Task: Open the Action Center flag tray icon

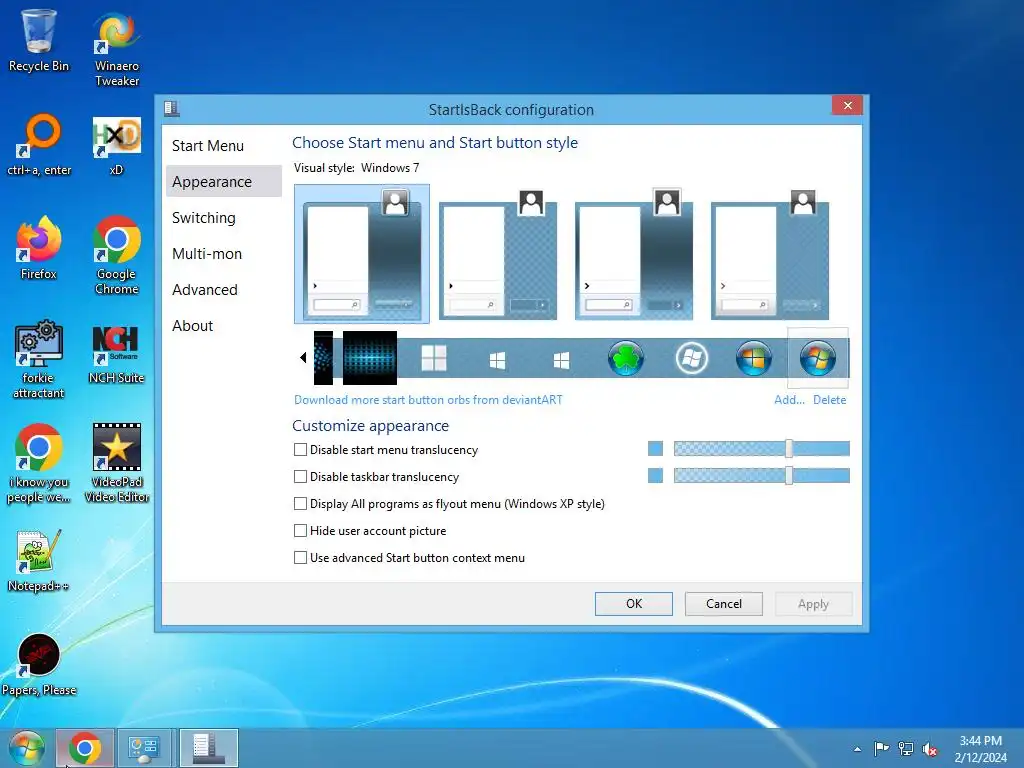Action: coord(881,748)
